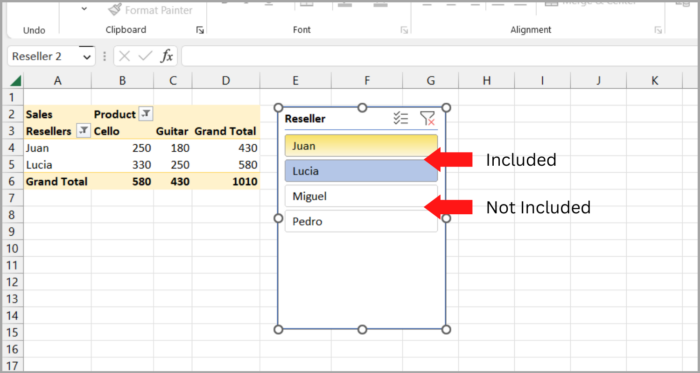Select row 10 header
This screenshot has height=373, width=700.
coord(12,249)
